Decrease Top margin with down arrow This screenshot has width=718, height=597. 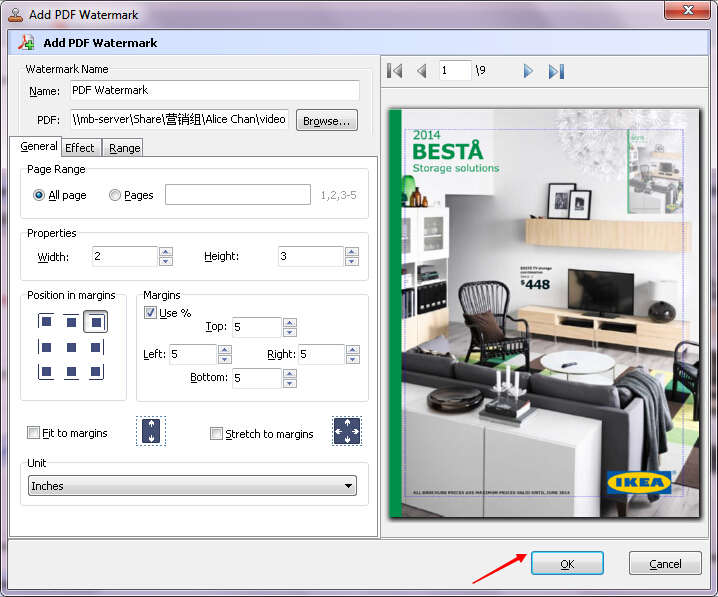coord(290,332)
